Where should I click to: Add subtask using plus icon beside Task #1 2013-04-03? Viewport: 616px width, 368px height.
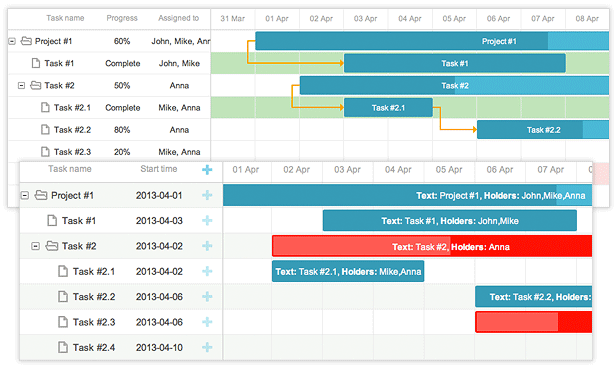click(207, 221)
